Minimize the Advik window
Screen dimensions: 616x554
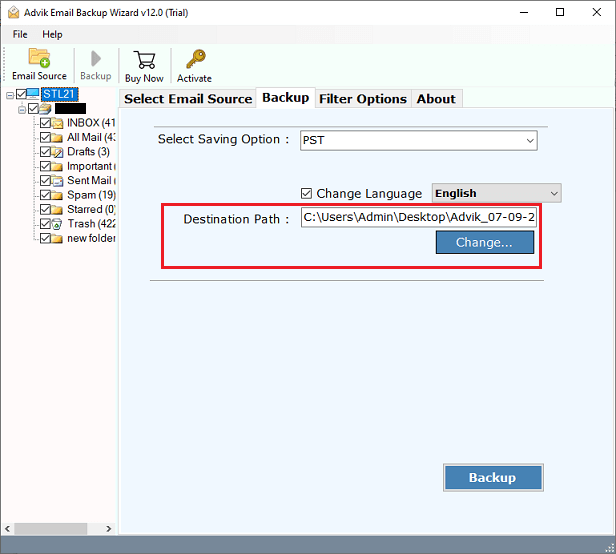524,13
